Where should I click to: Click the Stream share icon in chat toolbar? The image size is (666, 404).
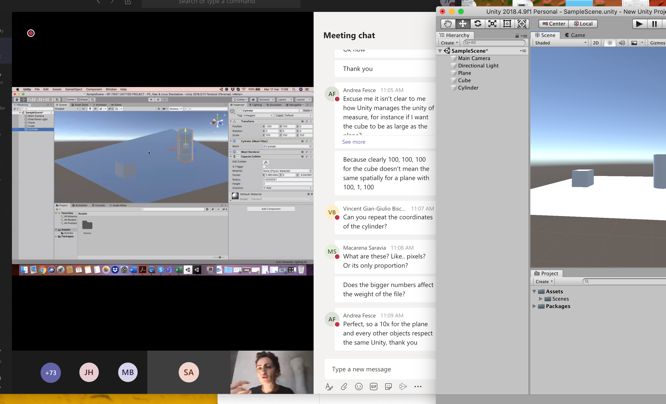403,387
